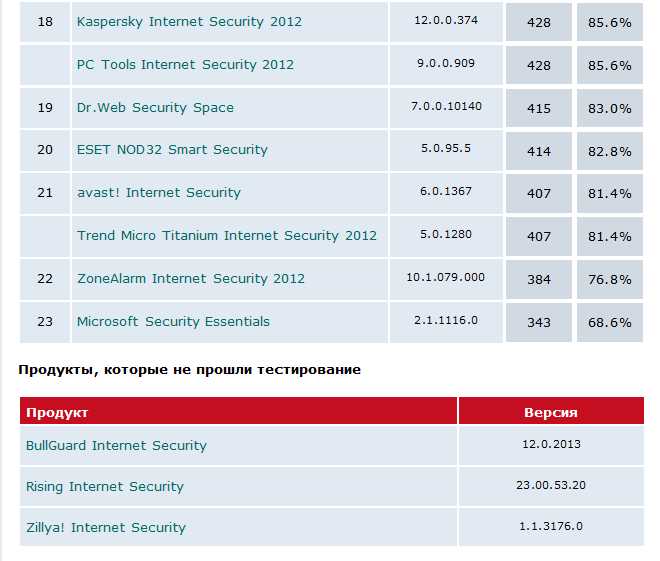Click PC Tools Internet Security 2012
660x561 pixels.
click(x=185, y=65)
